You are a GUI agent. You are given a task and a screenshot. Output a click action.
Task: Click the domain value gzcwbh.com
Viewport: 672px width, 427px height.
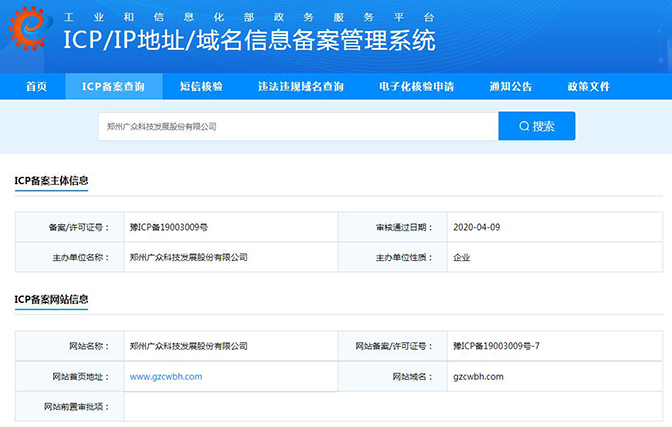[478, 377]
